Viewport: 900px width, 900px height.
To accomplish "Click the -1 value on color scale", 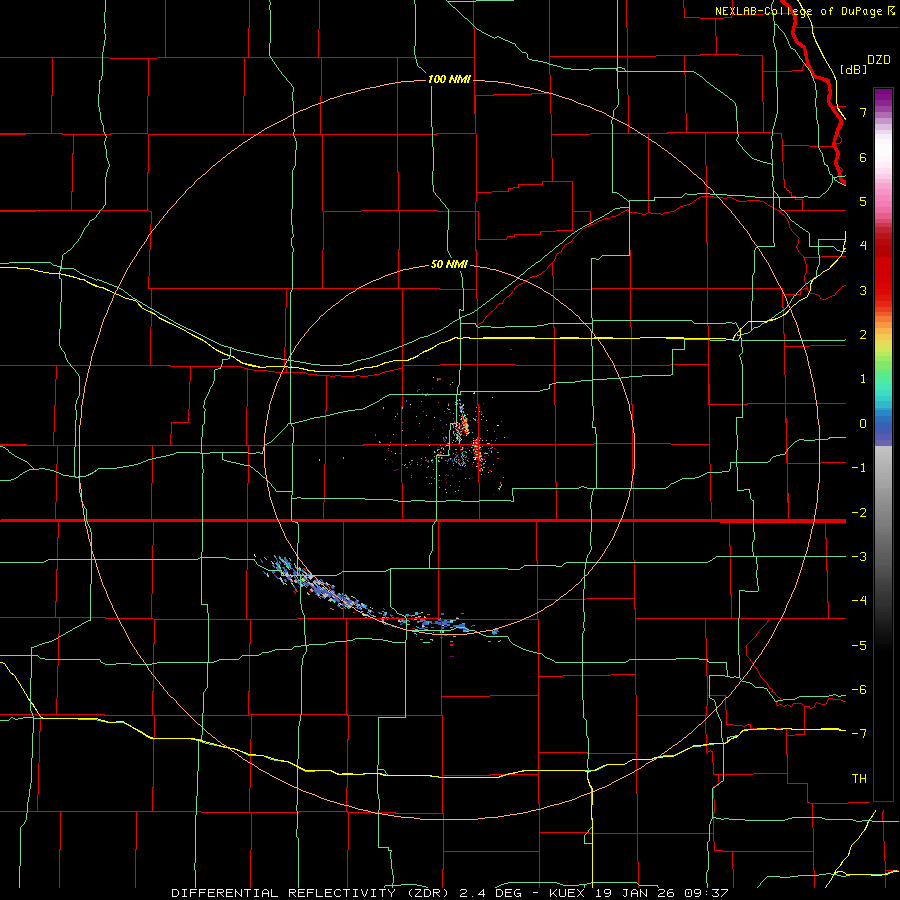I will 859,468.
